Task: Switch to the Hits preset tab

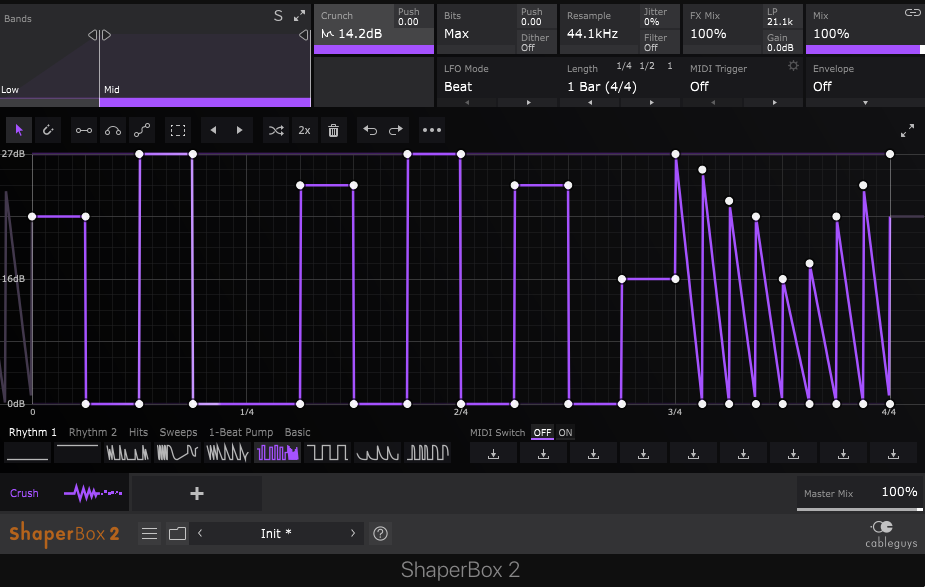Action: 139,432
